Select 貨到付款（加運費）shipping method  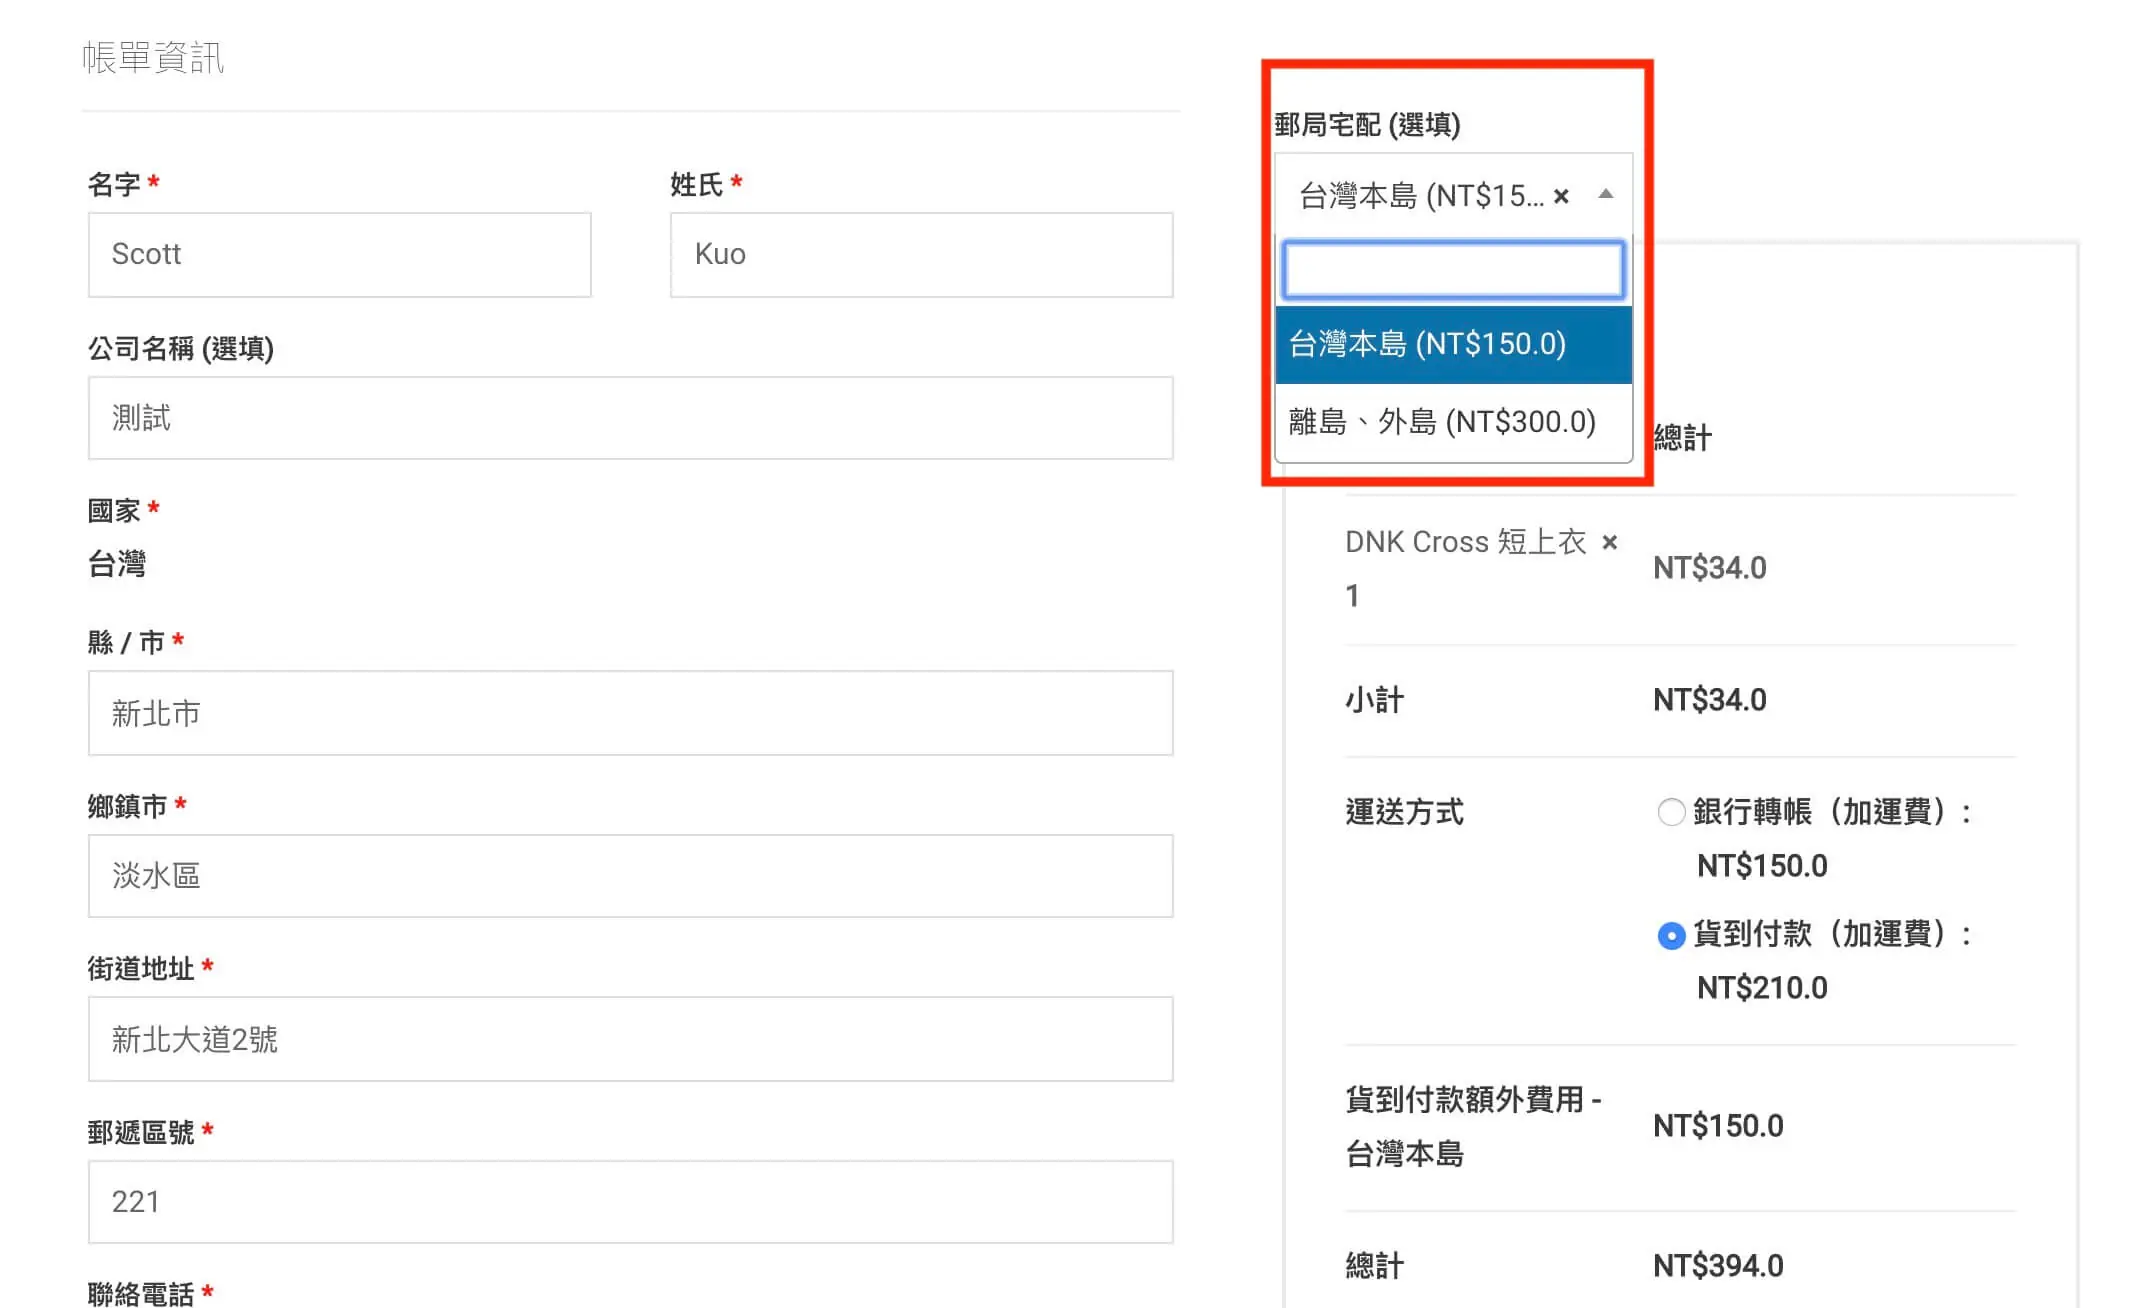[x=1671, y=936]
